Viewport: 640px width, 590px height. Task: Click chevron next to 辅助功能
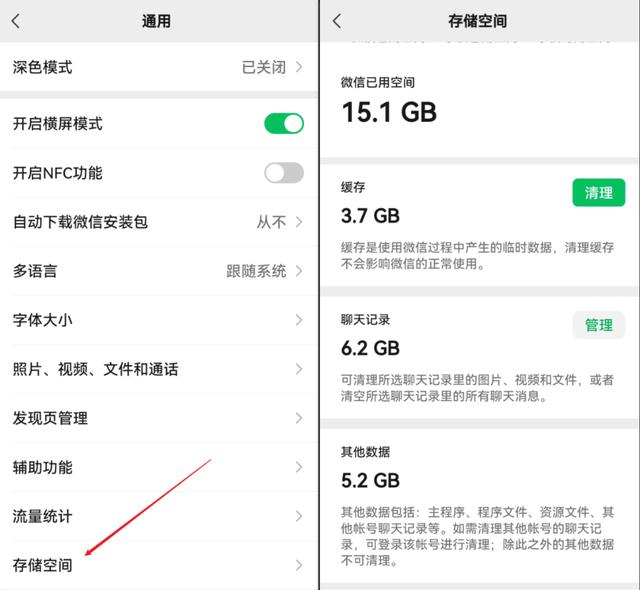point(299,467)
